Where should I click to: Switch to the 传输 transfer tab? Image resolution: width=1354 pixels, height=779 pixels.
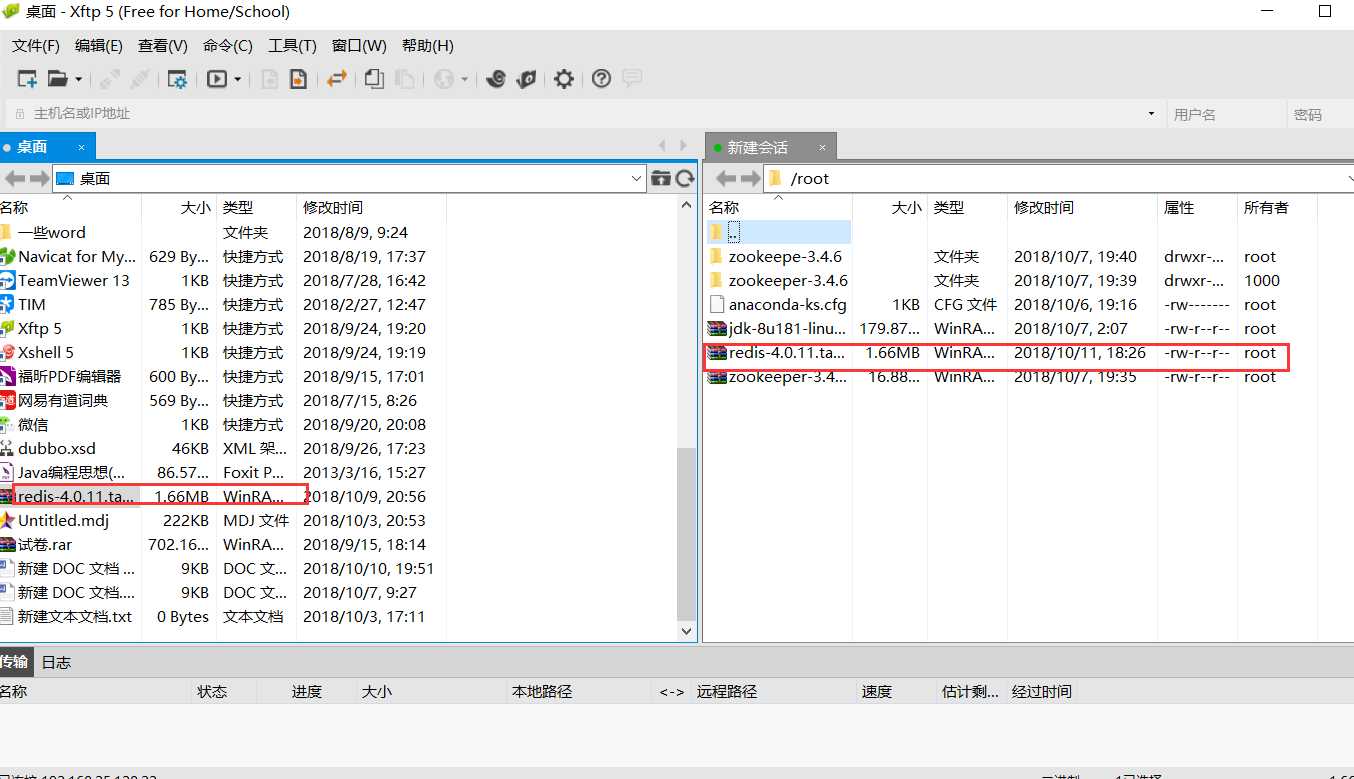tap(14, 662)
